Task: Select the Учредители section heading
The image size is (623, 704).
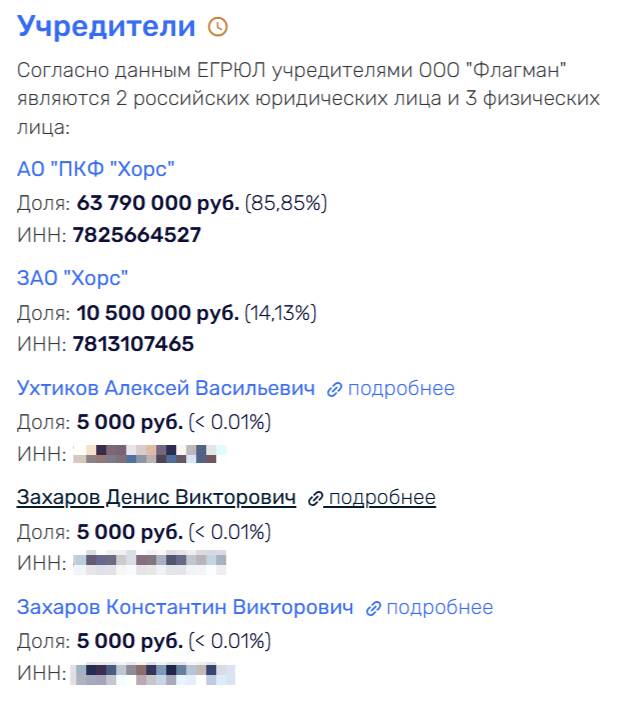Action: pyautogui.click(x=106, y=26)
